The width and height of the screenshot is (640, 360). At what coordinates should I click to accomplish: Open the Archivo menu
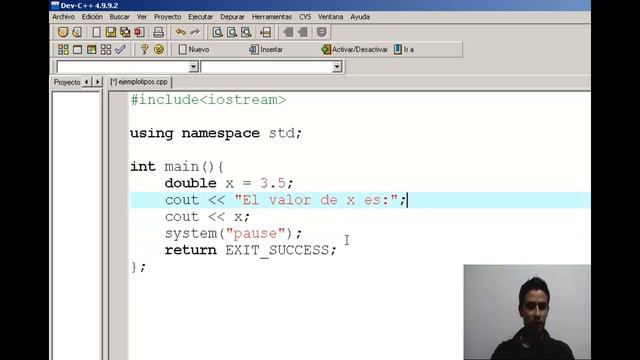64,17
